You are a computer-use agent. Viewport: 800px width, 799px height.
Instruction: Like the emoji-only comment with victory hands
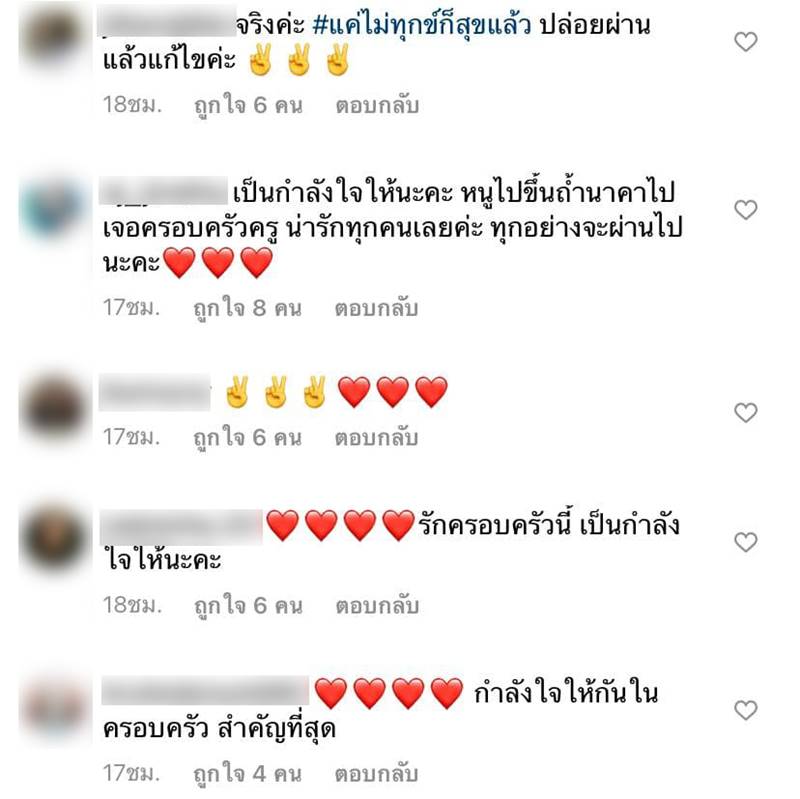(745, 412)
